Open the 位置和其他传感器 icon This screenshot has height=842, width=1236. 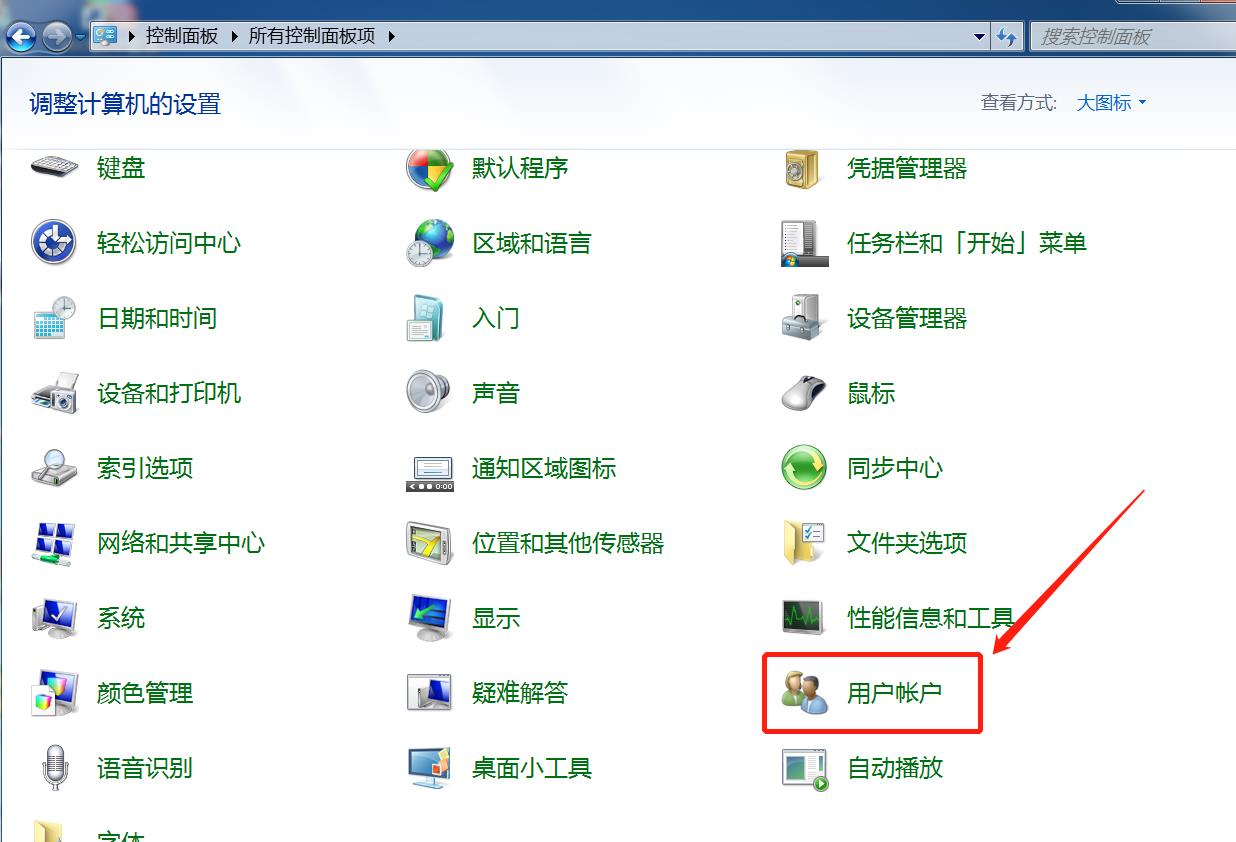tap(429, 543)
